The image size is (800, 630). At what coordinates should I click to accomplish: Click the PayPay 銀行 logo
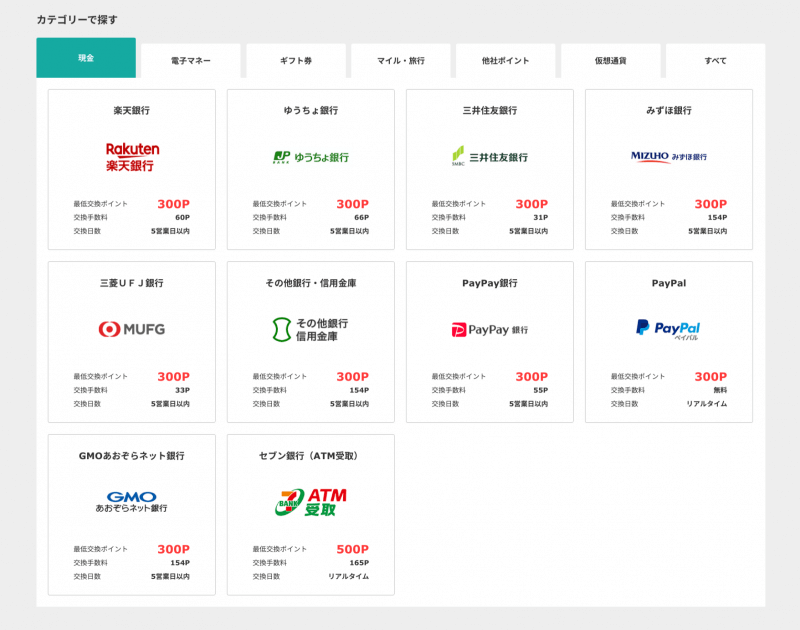pos(490,330)
